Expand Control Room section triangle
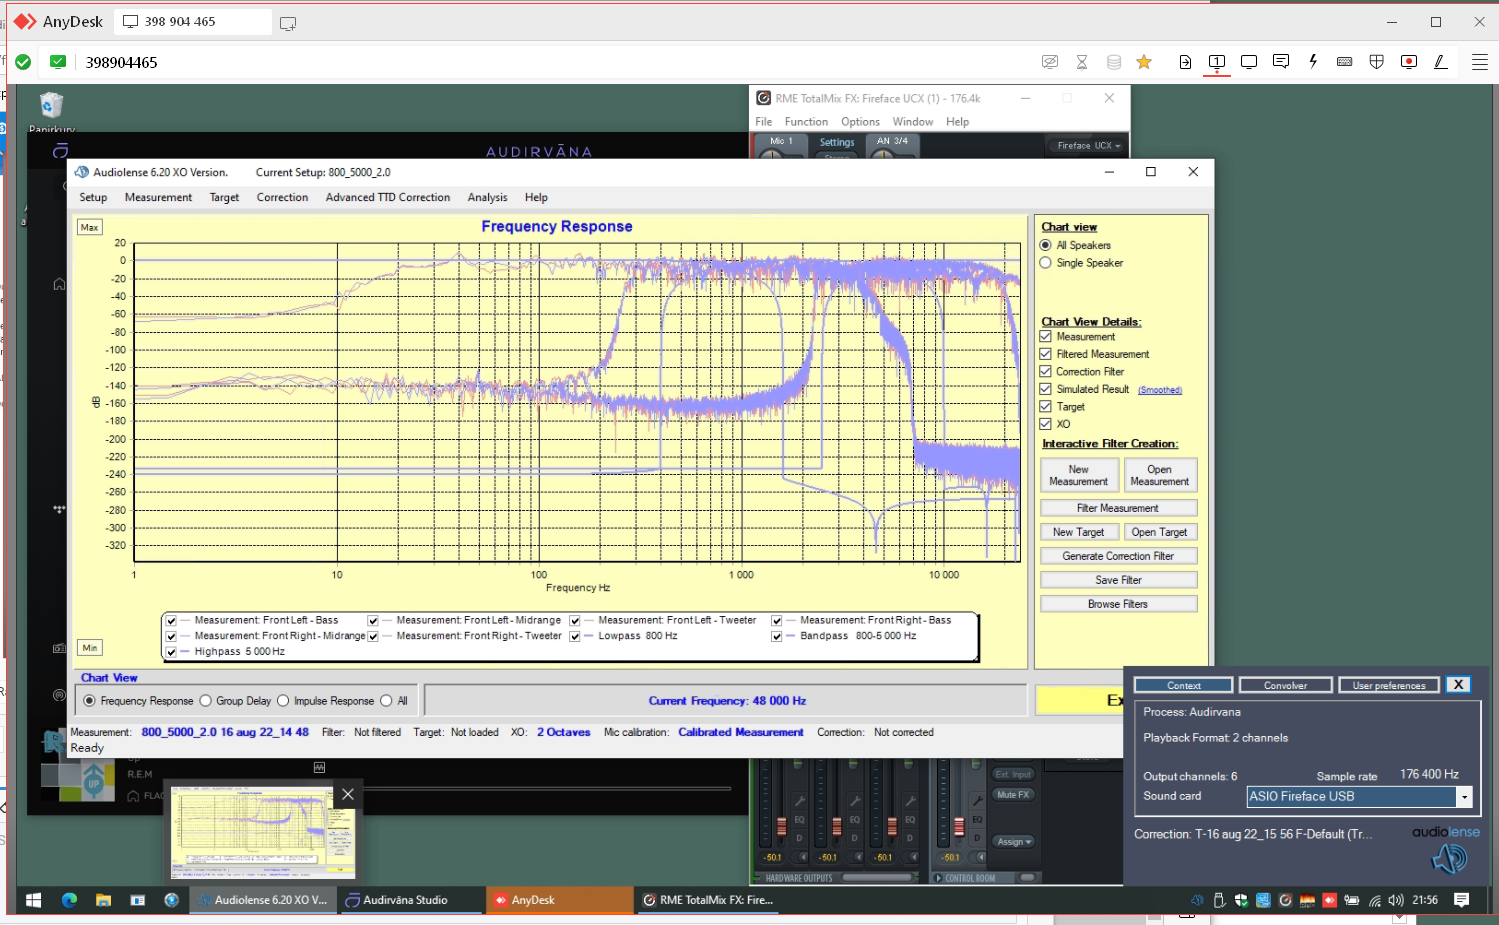The height and width of the screenshot is (925, 1499). [937, 878]
